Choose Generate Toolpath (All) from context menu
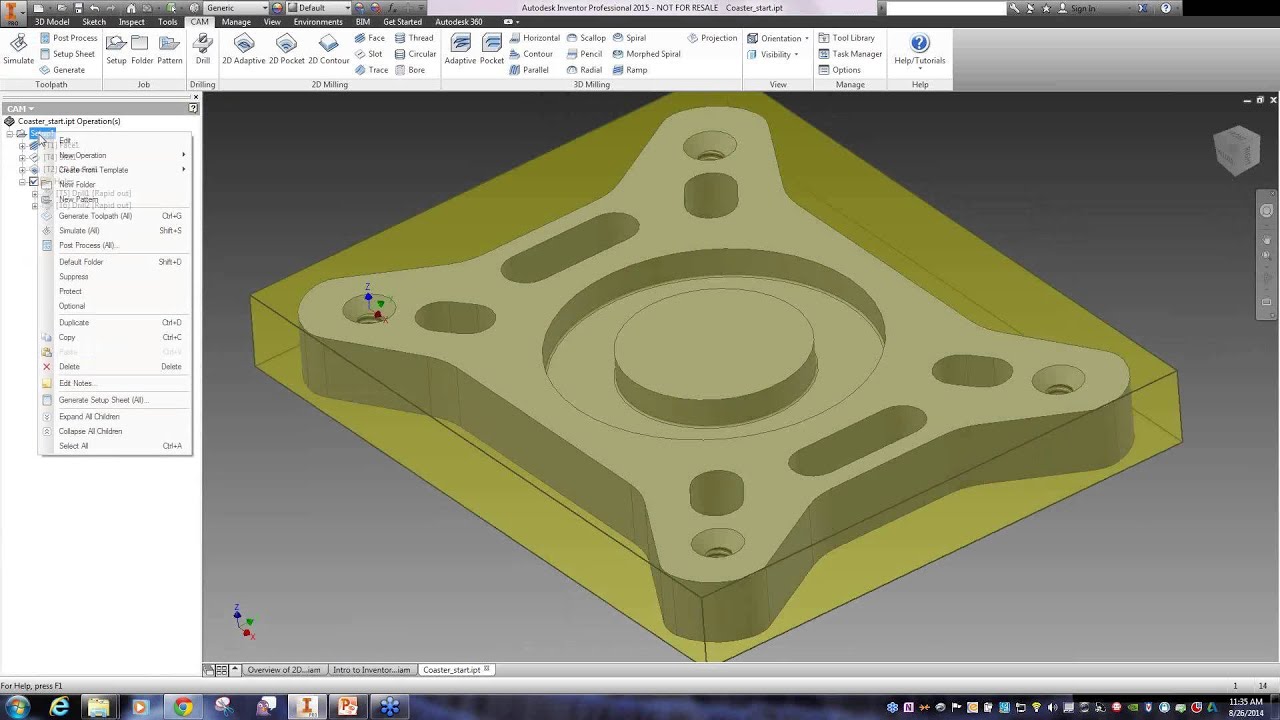The image size is (1280, 720). pos(115,216)
